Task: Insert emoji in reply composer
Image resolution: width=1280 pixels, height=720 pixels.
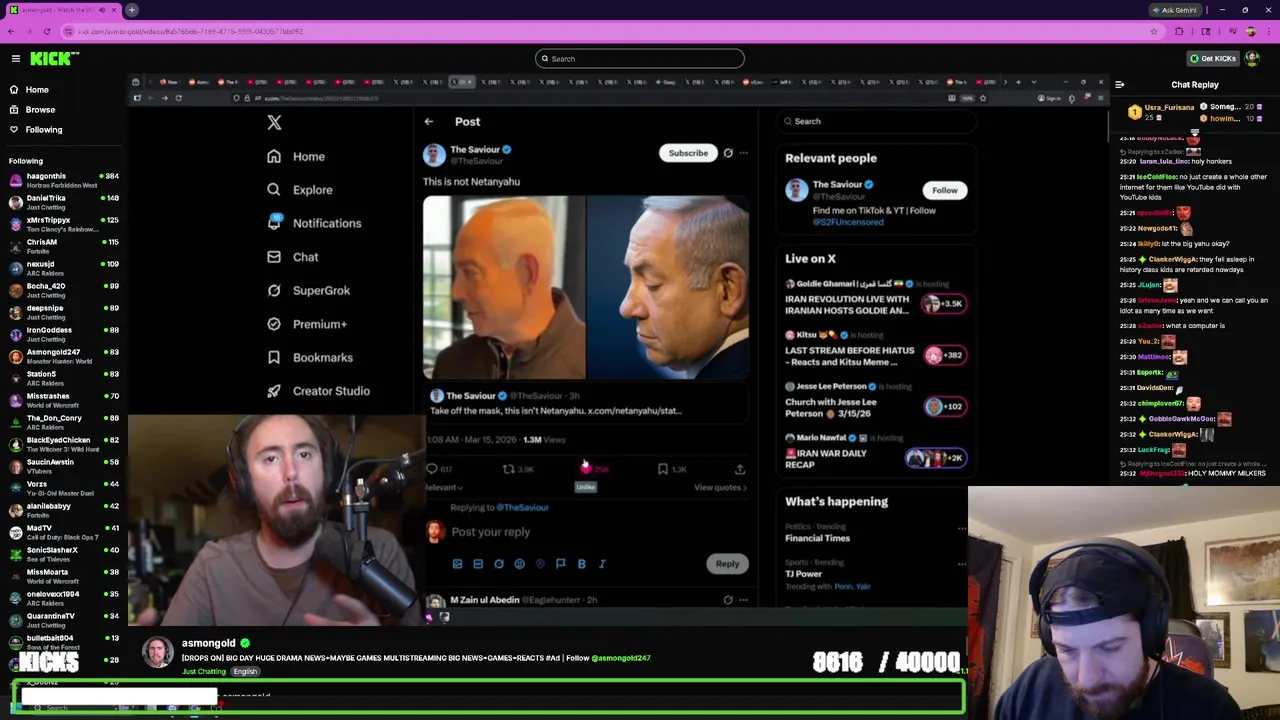Action: pos(519,564)
